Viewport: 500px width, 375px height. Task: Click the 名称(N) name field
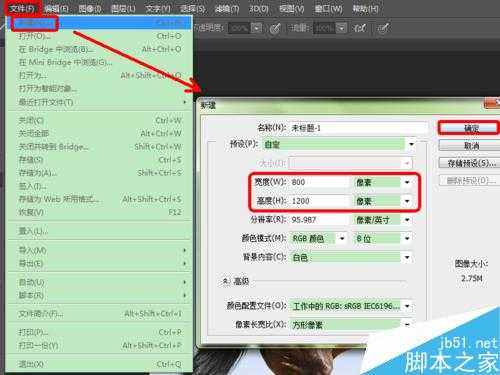(x=358, y=128)
